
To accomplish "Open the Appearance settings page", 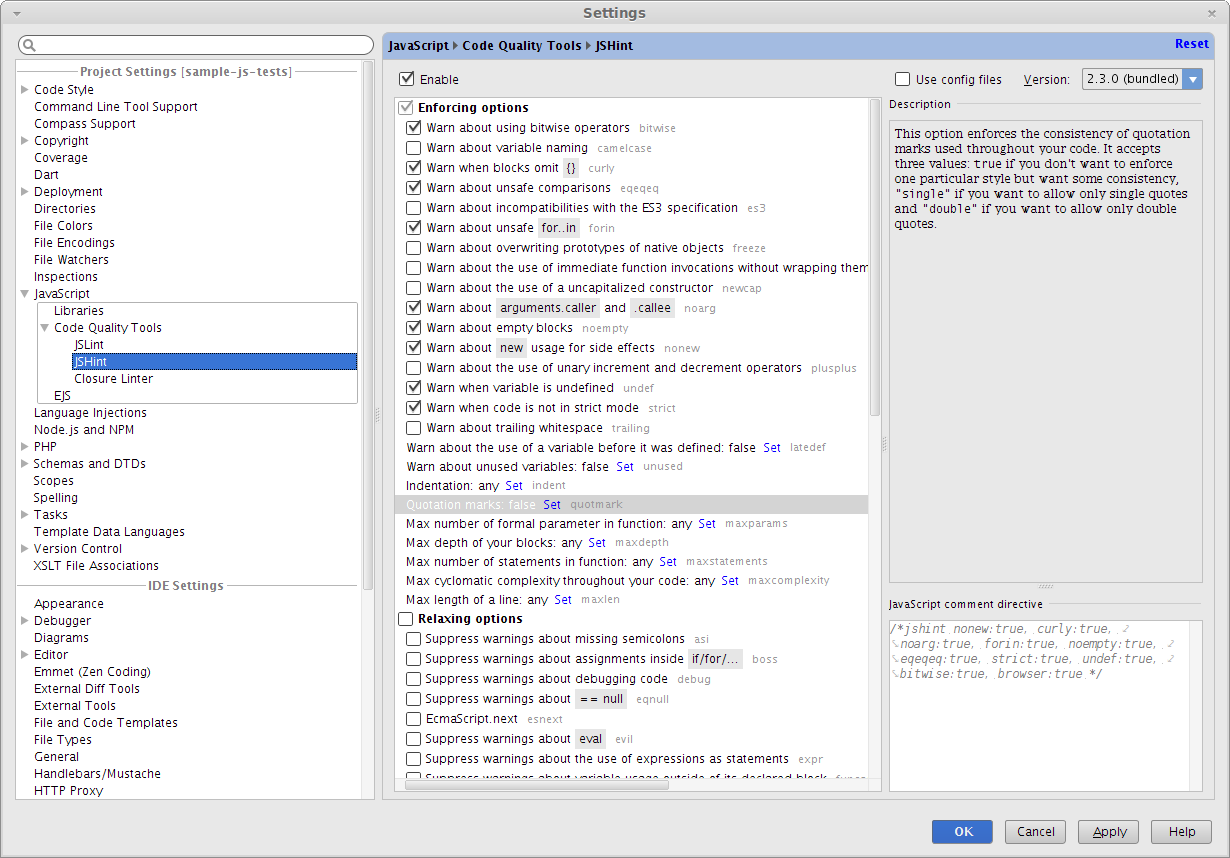I will (x=69, y=604).
